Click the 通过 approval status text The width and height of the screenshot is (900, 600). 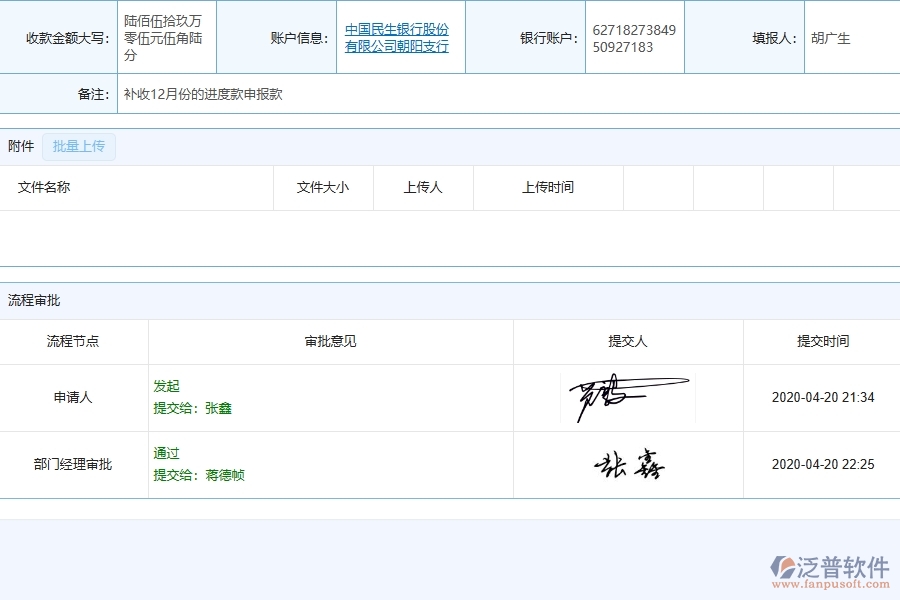pyautogui.click(x=167, y=453)
